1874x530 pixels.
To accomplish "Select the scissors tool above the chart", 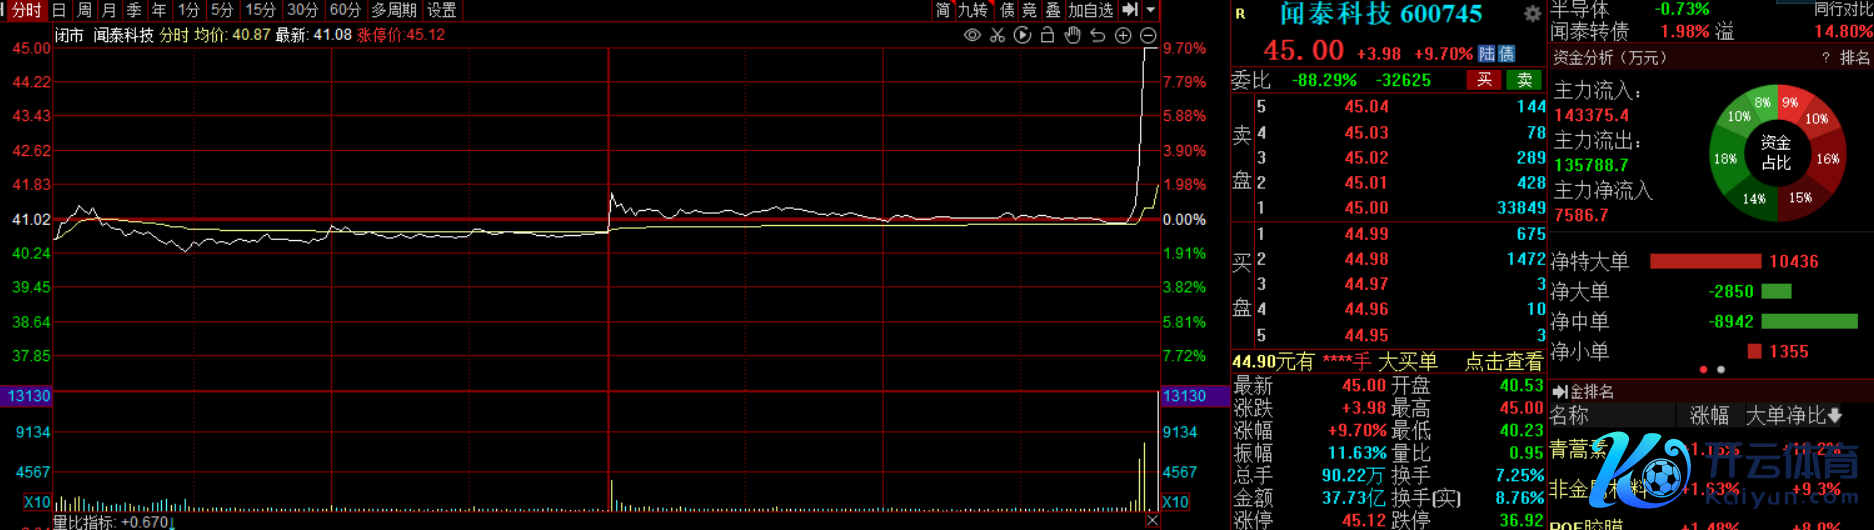I will 997,35.
